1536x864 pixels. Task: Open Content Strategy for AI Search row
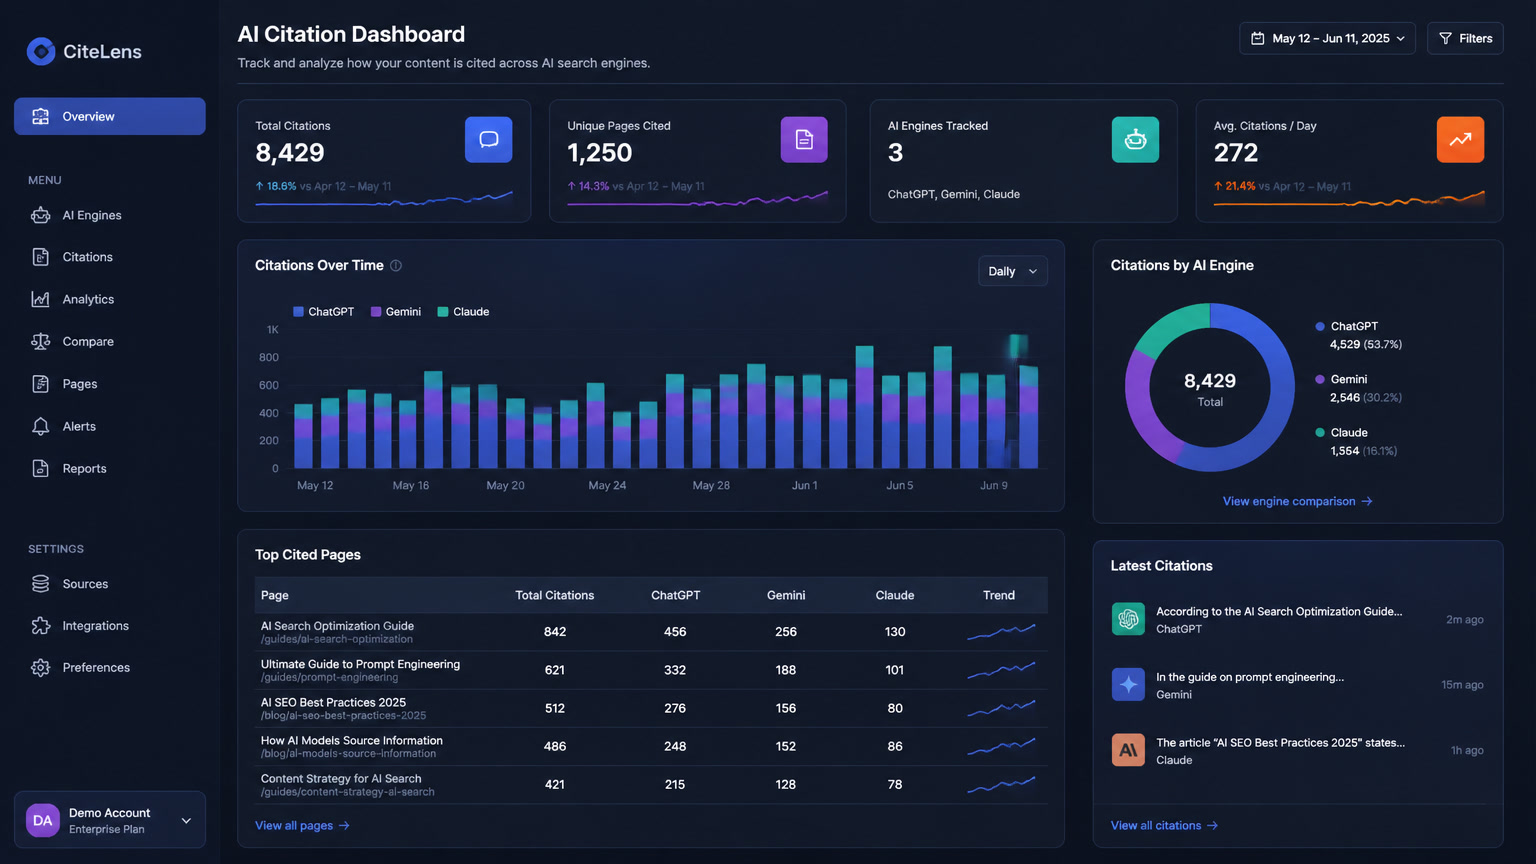coord(651,784)
